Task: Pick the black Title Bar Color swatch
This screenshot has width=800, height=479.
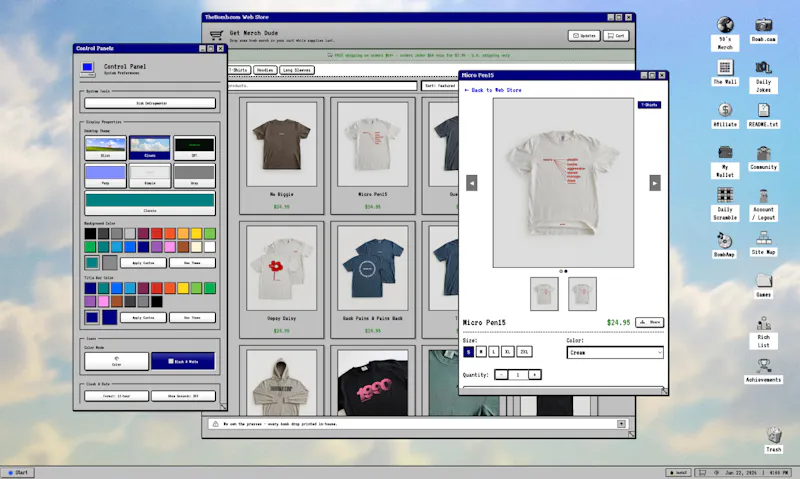Action: click(157, 301)
